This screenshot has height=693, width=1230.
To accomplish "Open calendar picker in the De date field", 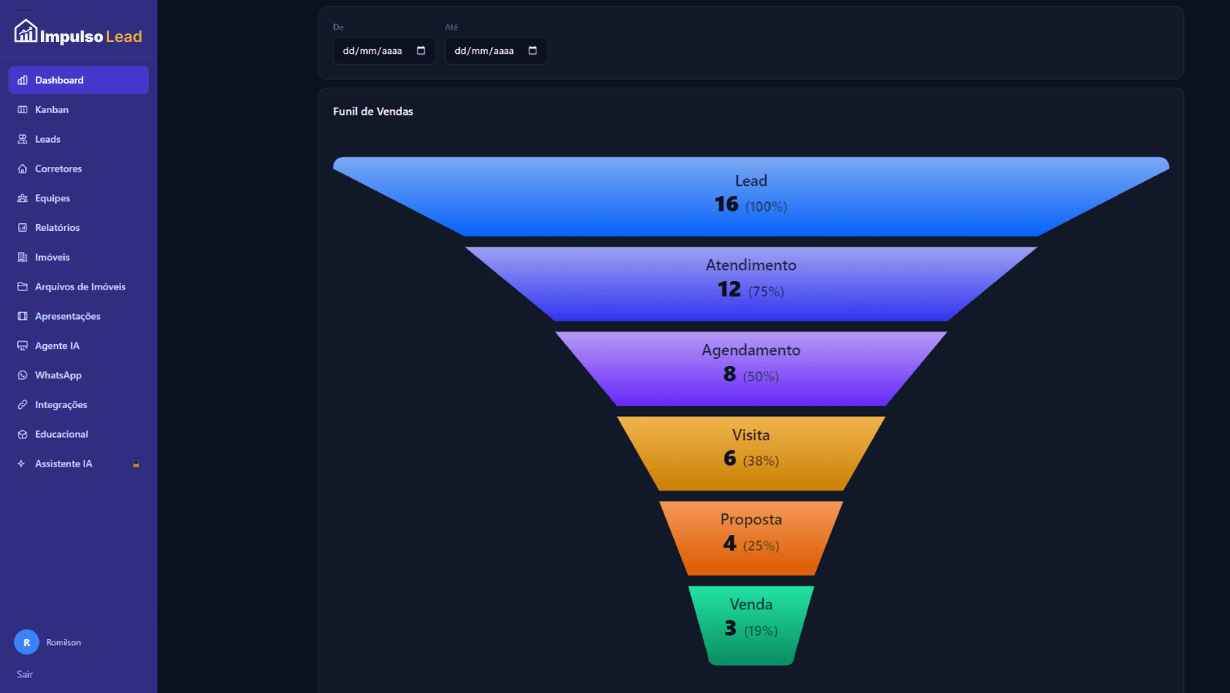I will (x=421, y=51).
